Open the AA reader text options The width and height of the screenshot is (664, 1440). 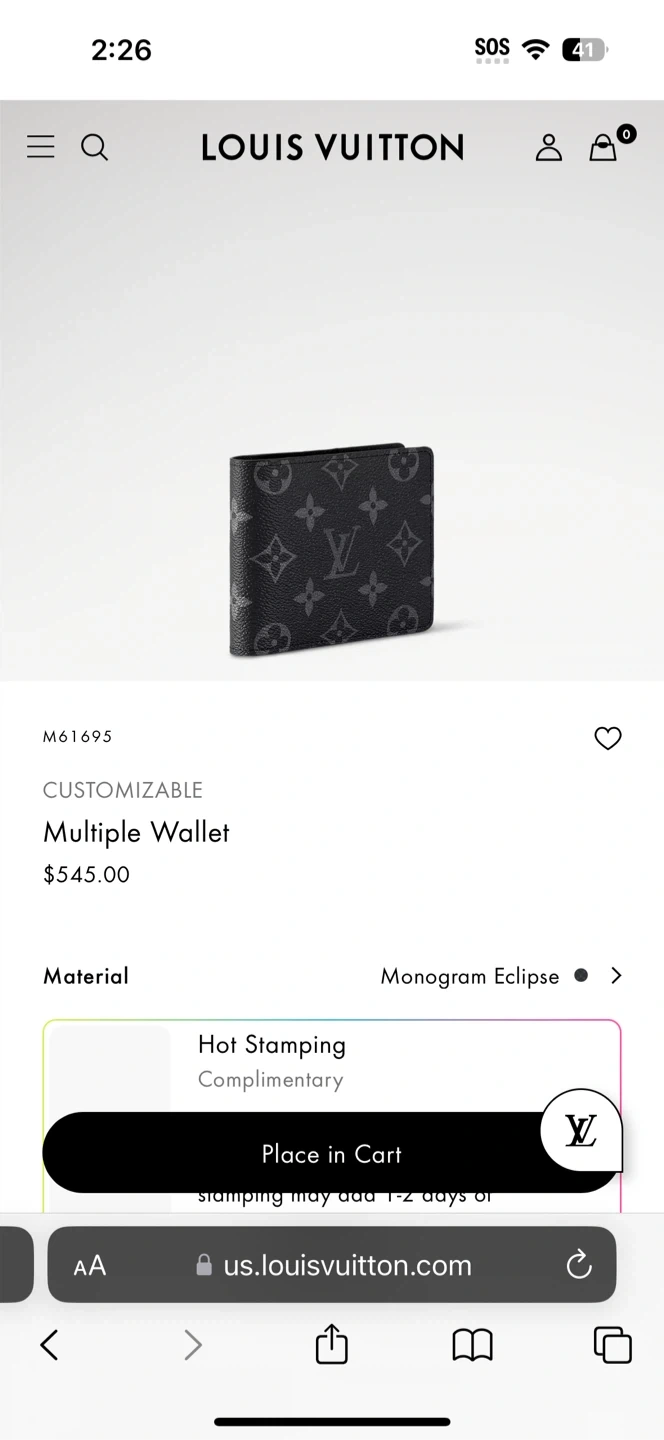pos(90,1266)
